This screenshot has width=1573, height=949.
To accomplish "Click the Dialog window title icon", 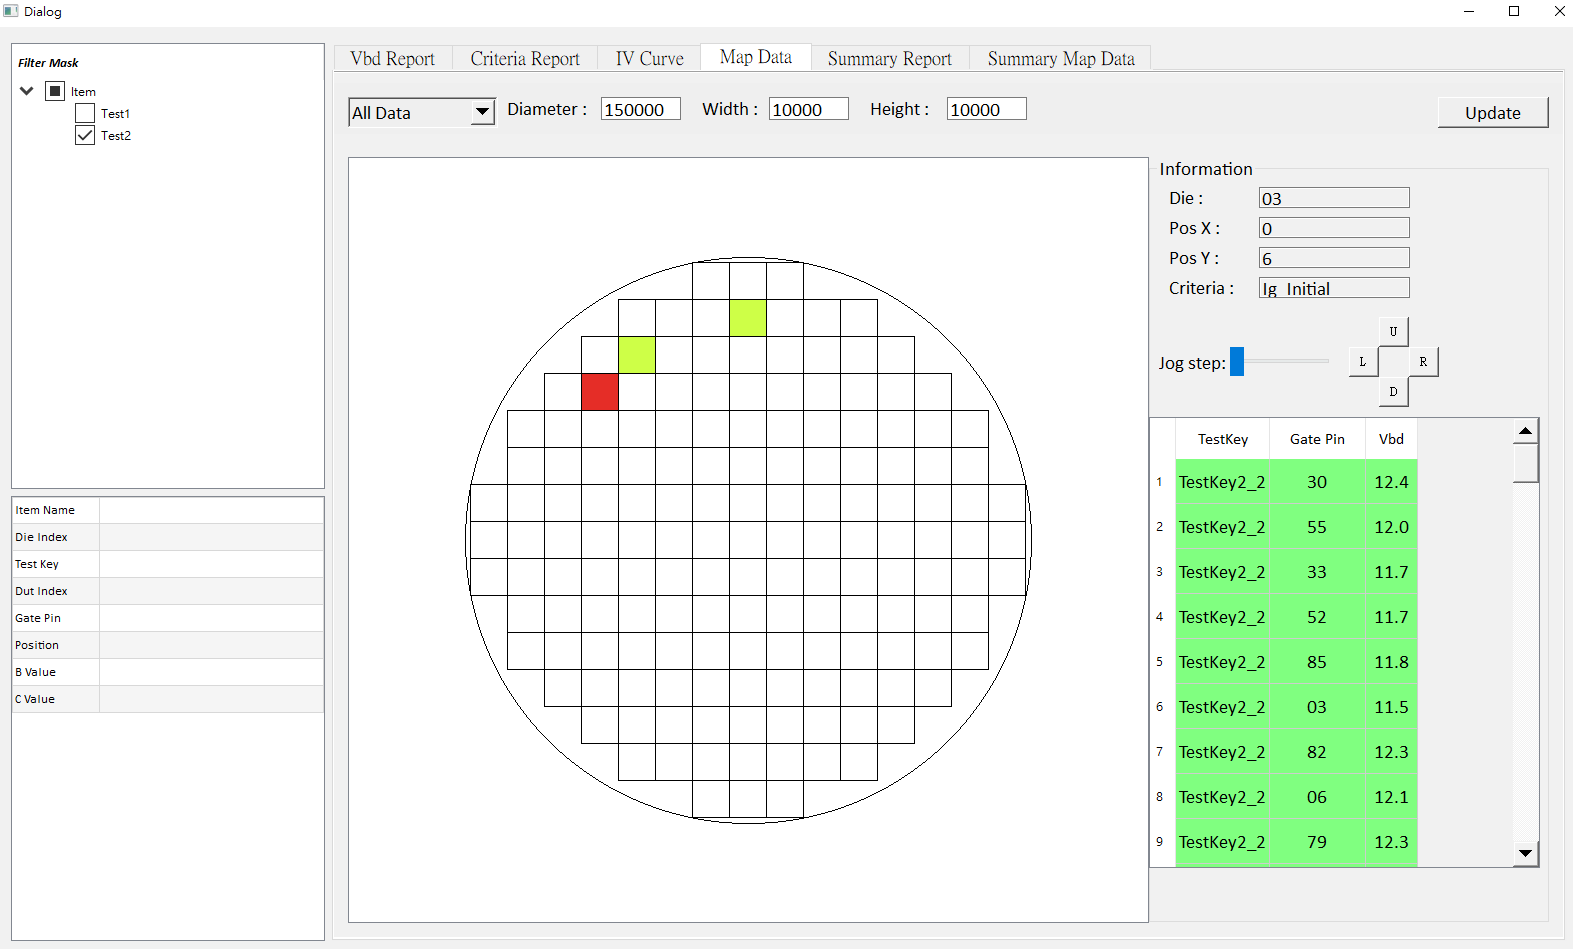I will (x=11, y=11).
